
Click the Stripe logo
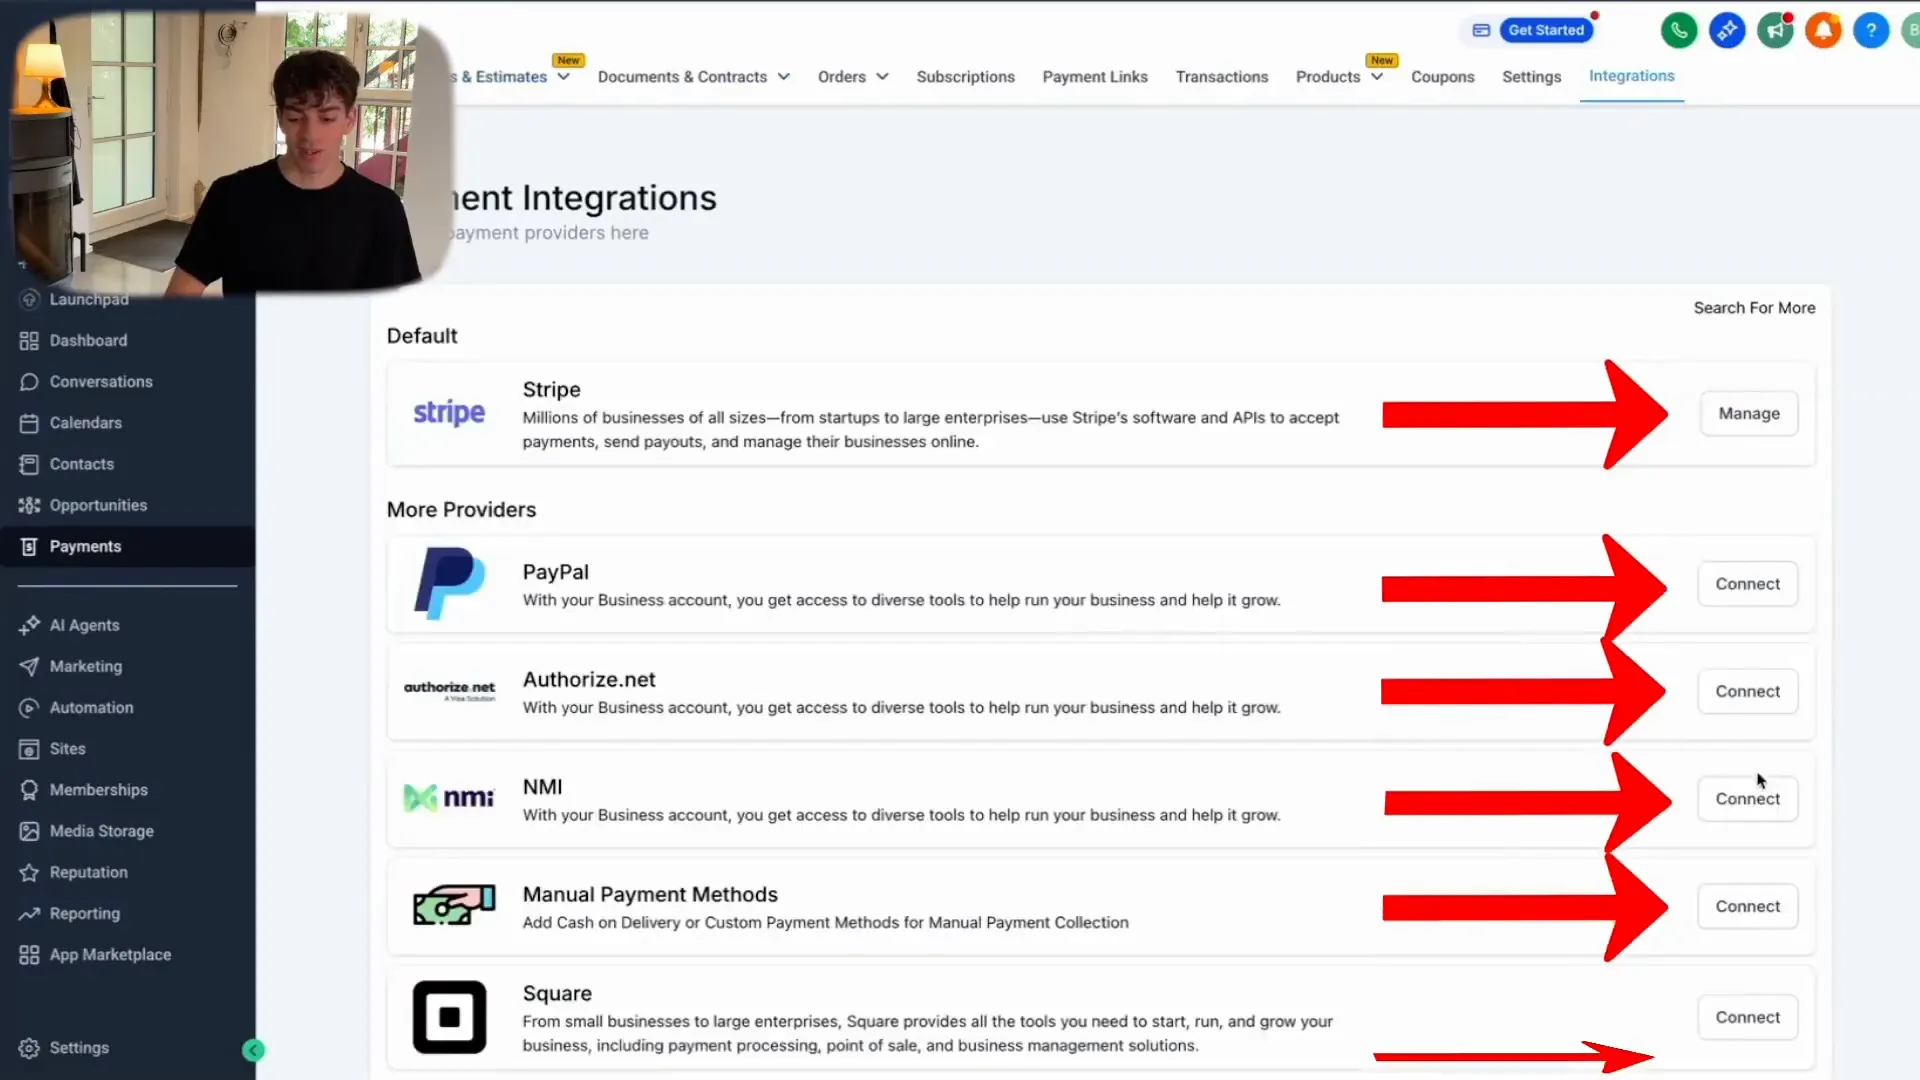pos(448,412)
